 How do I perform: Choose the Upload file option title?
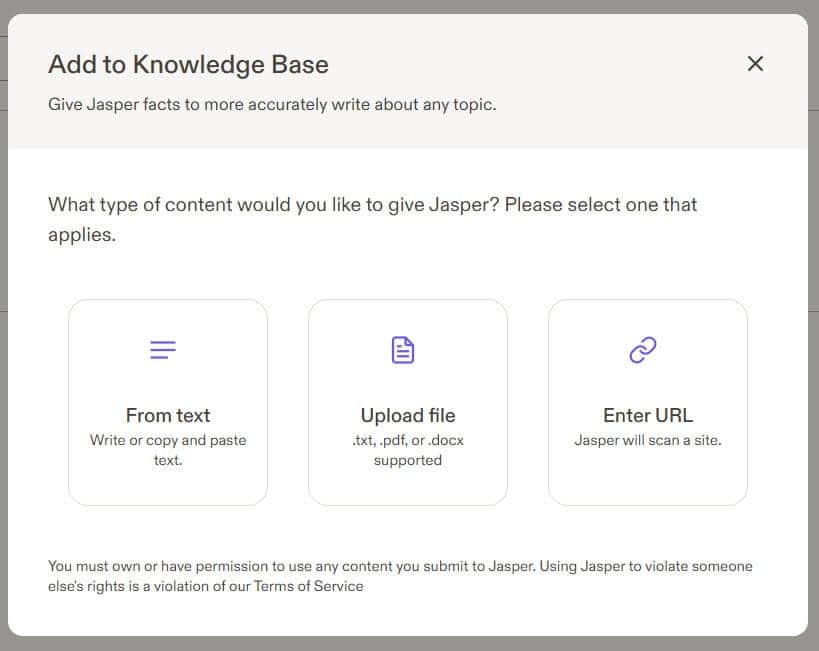[408, 415]
